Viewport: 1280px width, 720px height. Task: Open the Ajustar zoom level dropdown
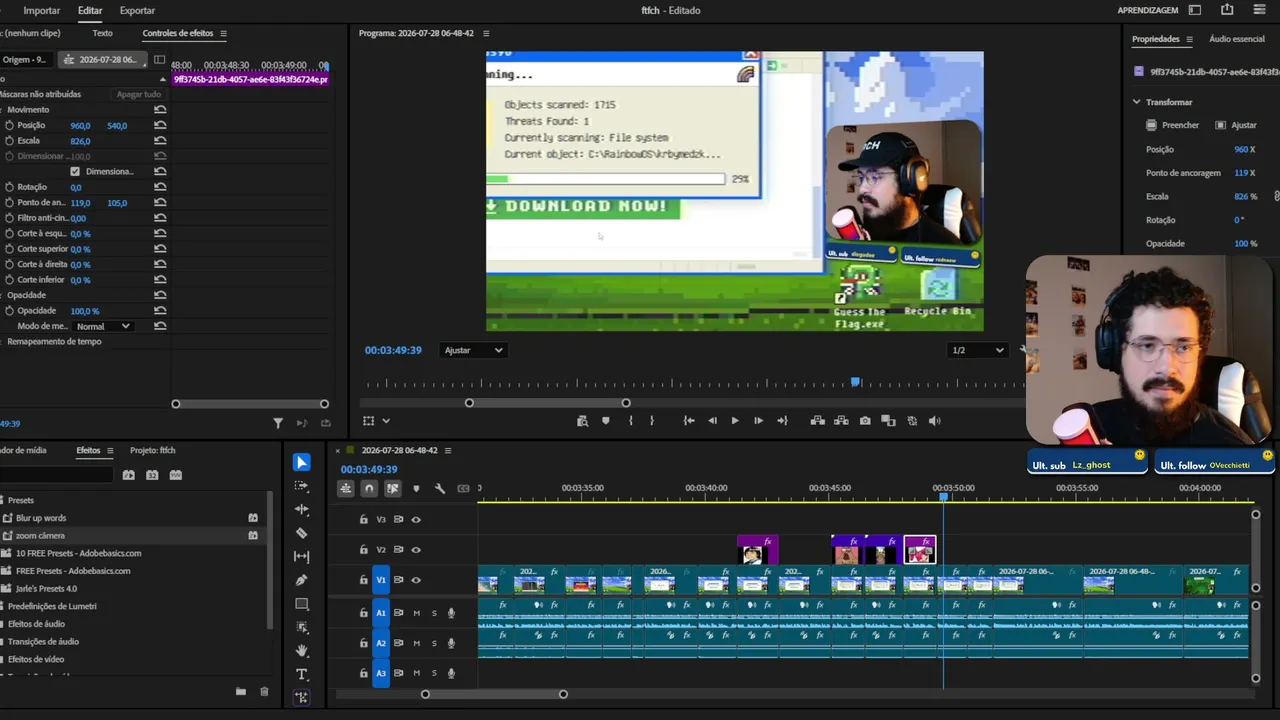click(x=474, y=350)
